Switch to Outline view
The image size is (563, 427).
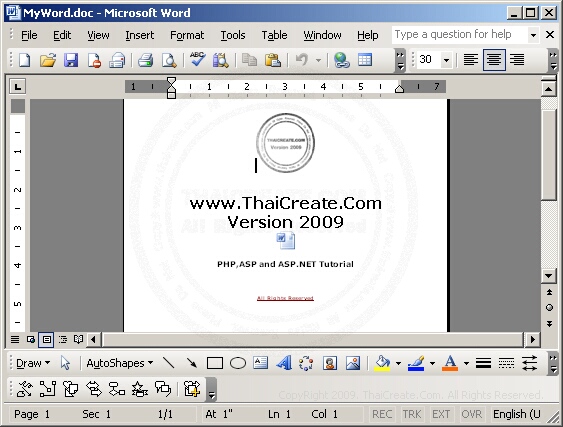63,339
